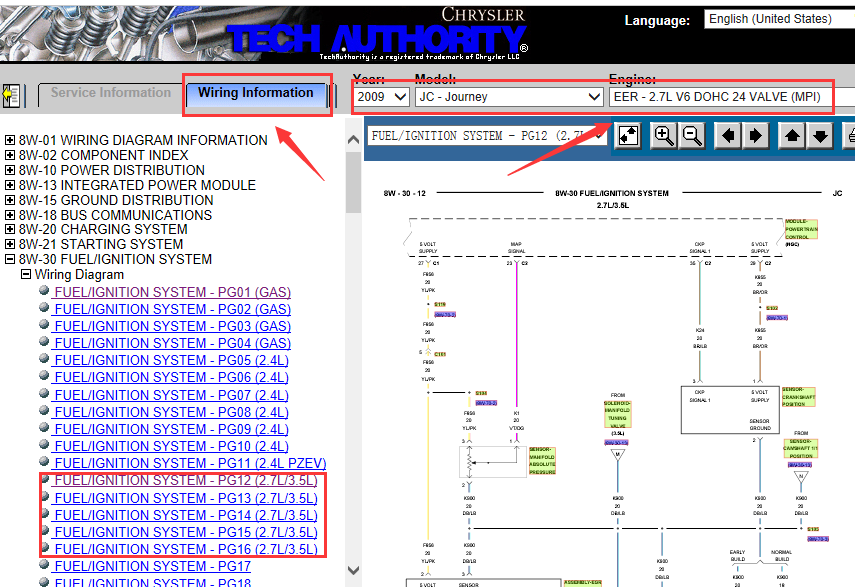This screenshot has width=855, height=587.
Task: Pan diagram up with up arrow
Action: coord(792,135)
